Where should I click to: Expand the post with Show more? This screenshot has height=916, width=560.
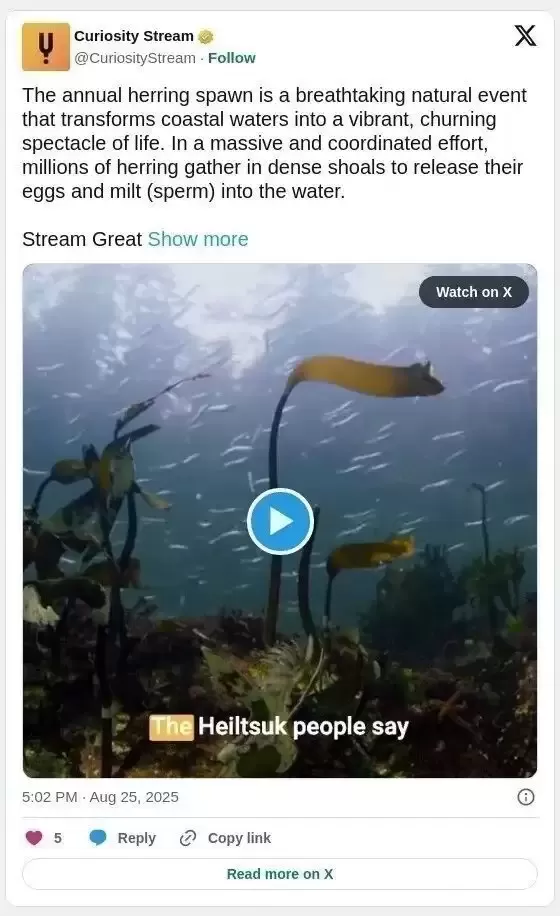pyautogui.click(x=198, y=239)
